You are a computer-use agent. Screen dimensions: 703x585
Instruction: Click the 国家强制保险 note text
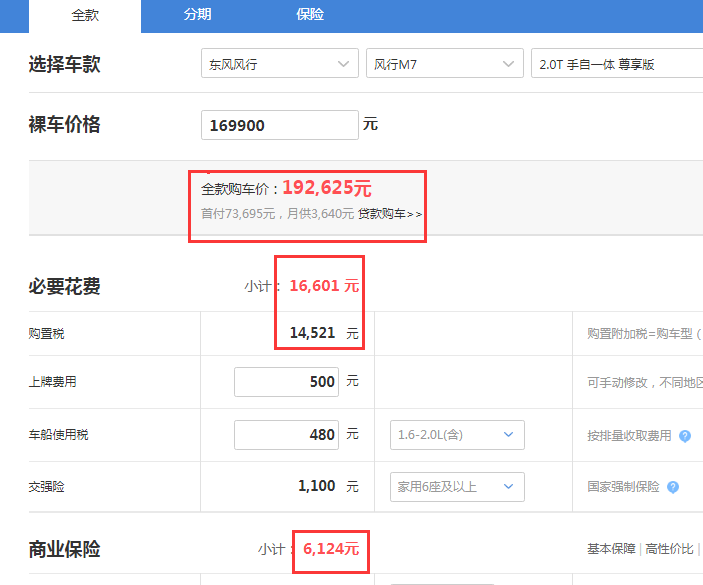click(623, 487)
